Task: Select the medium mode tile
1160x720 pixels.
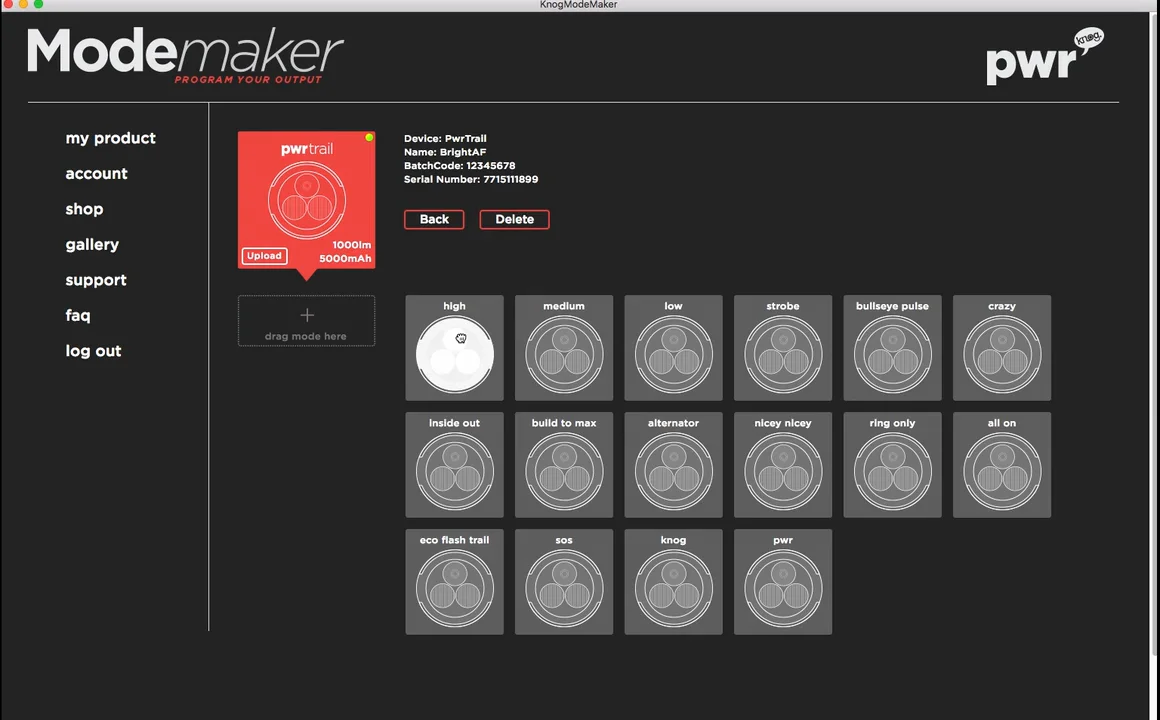Action: [x=564, y=348]
